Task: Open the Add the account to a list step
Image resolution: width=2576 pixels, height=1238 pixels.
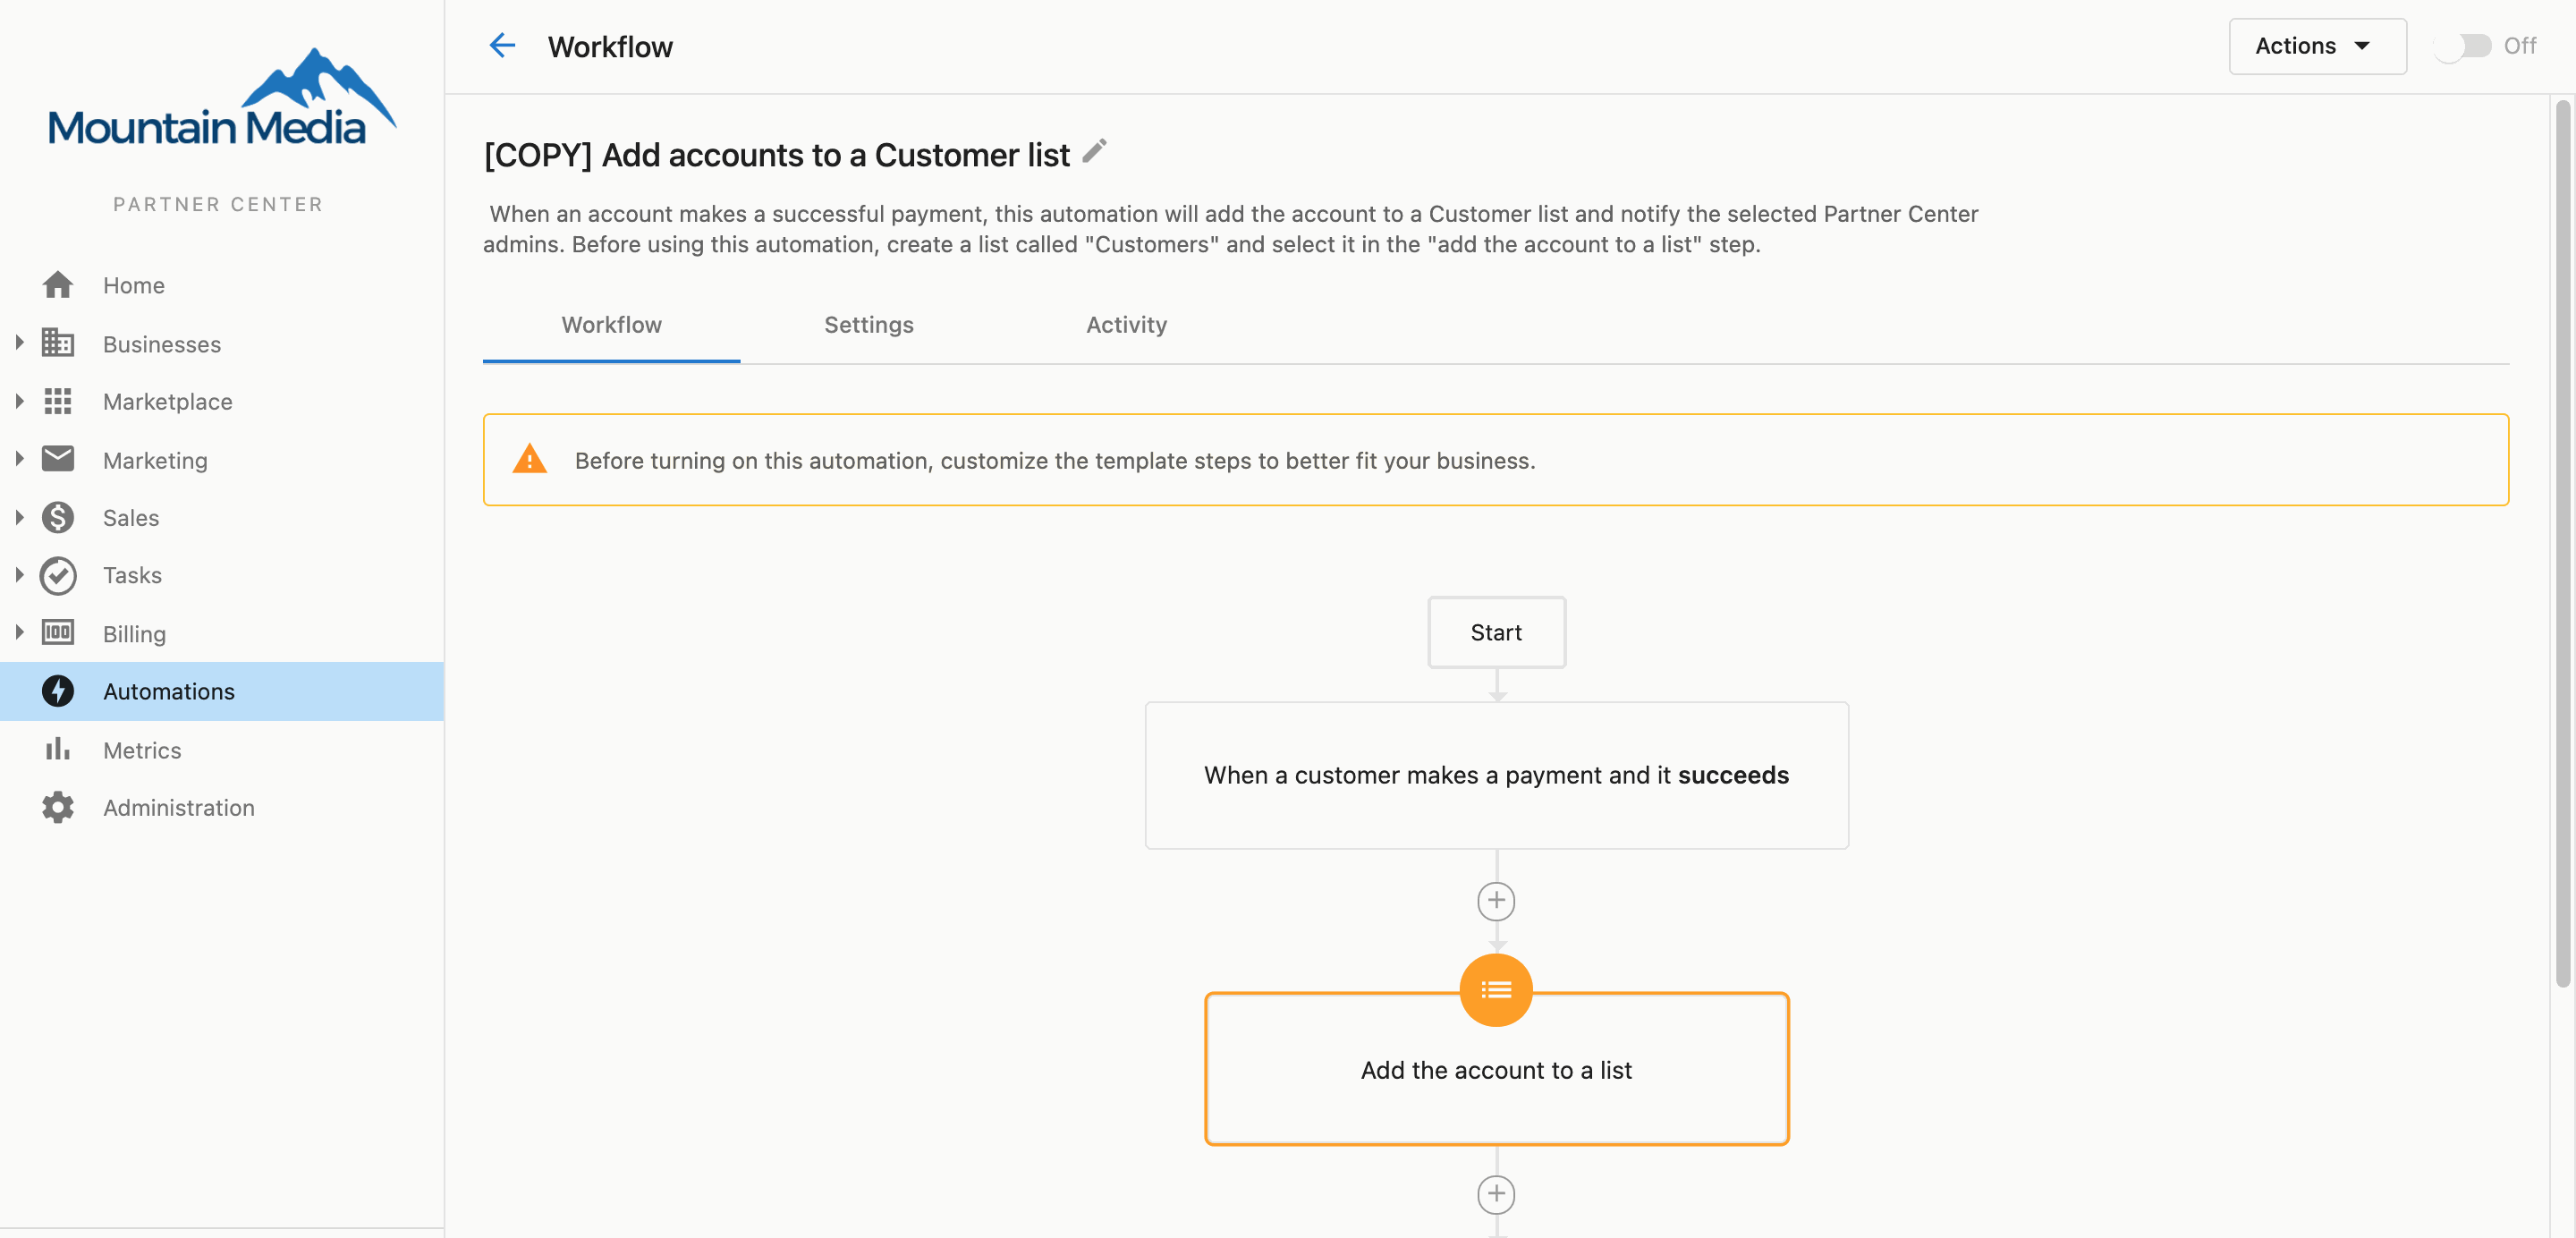Action: pyautogui.click(x=1496, y=1069)
